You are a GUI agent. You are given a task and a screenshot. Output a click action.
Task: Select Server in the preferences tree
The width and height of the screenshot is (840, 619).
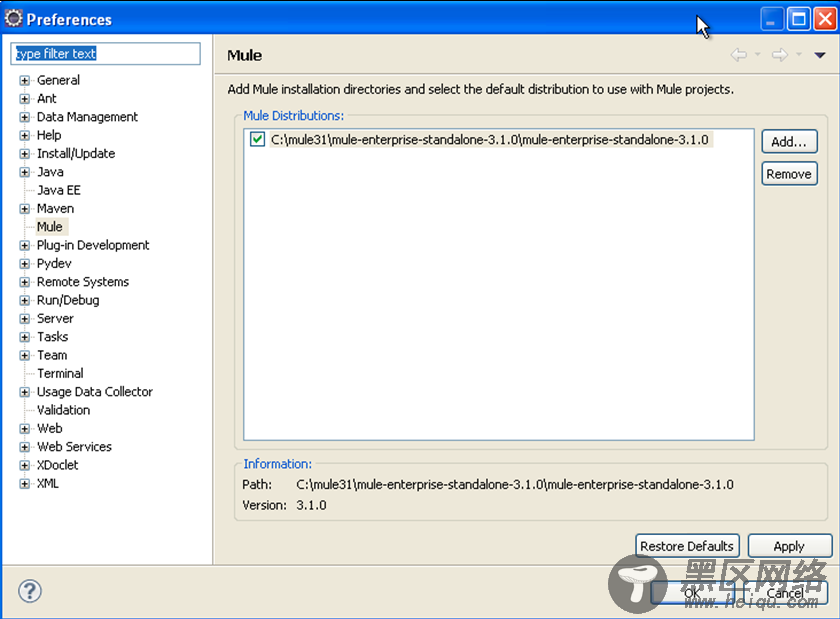(55, 318)
